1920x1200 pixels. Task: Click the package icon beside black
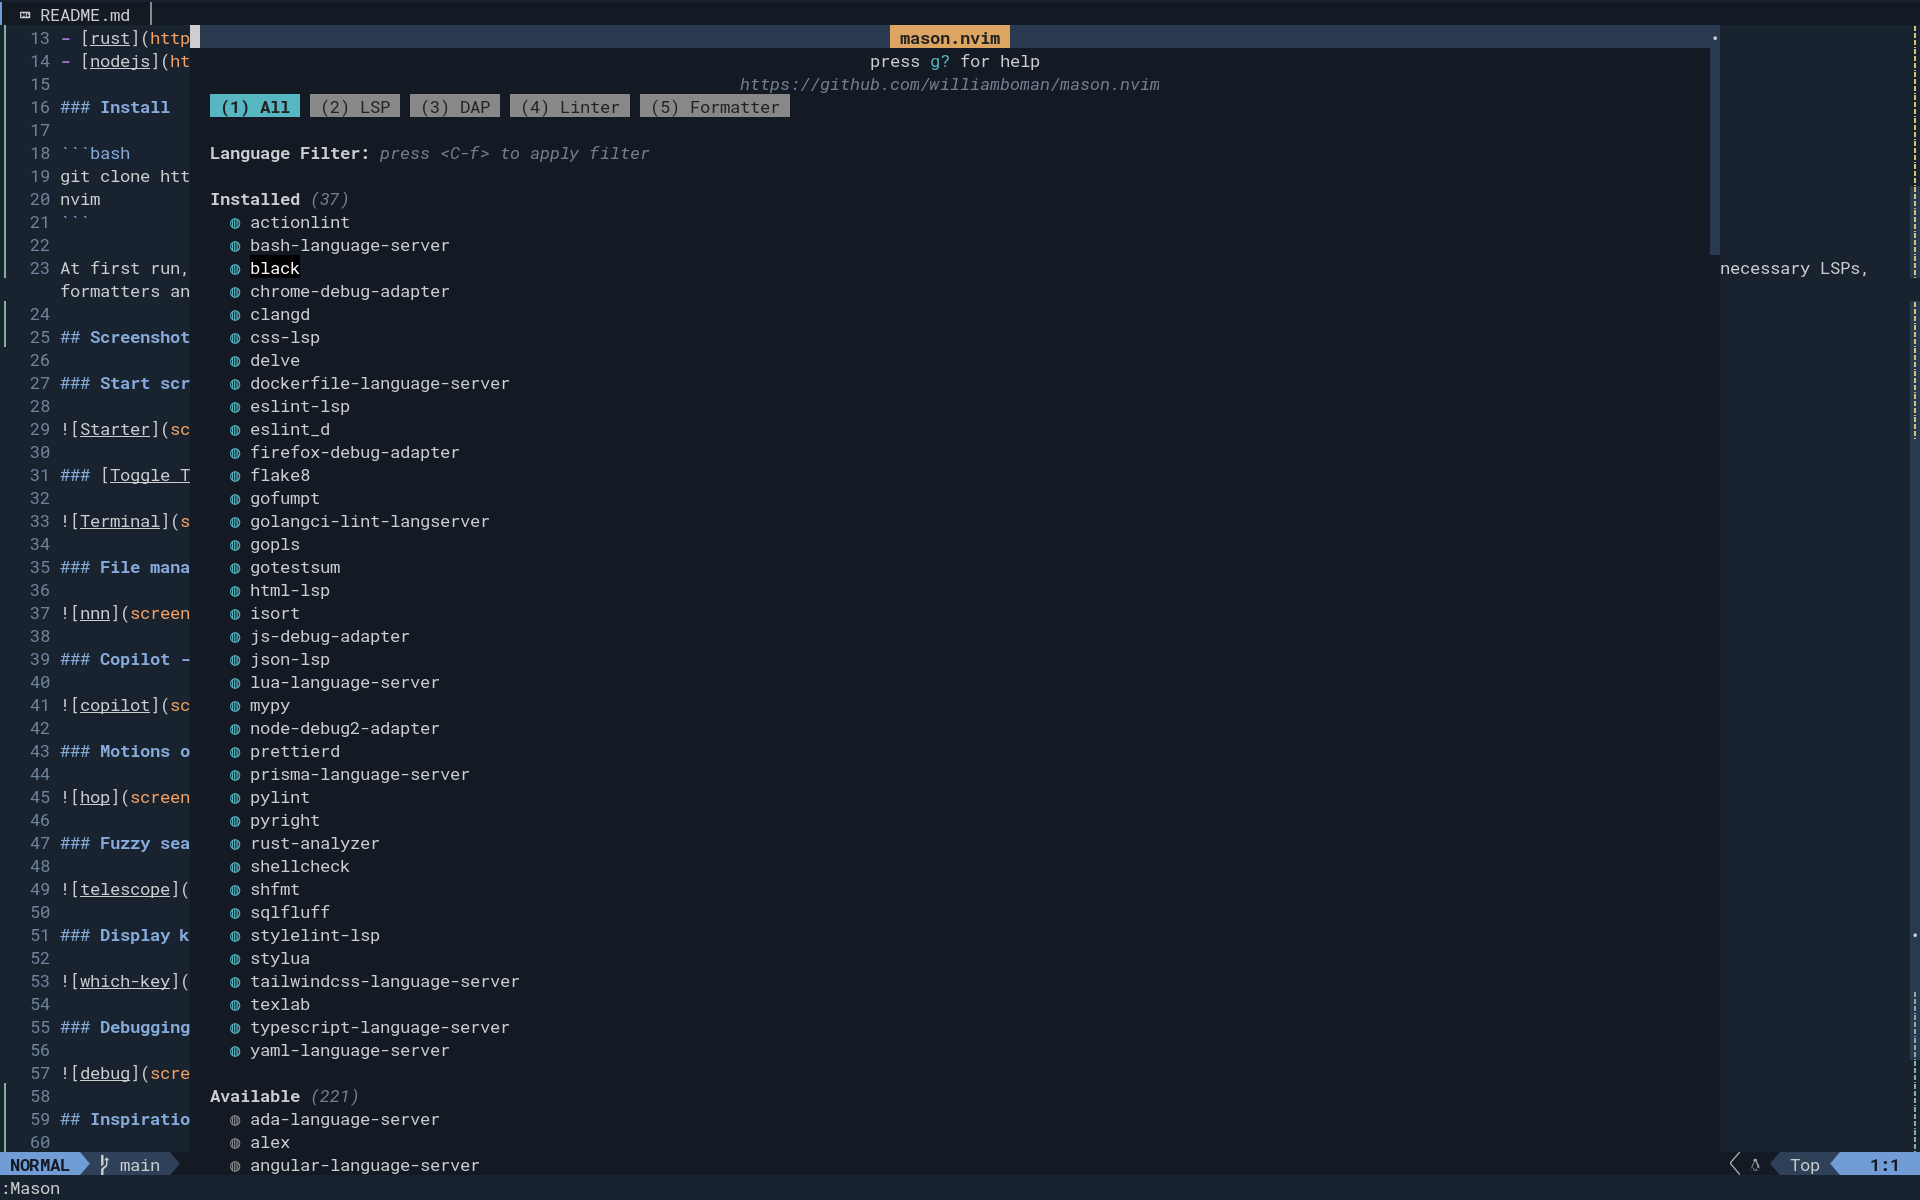[235, 268]
